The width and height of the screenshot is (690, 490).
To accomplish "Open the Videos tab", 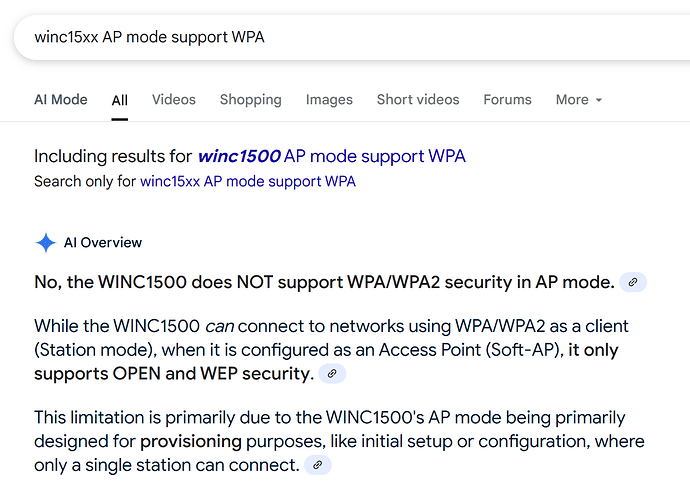I will 174,100.
